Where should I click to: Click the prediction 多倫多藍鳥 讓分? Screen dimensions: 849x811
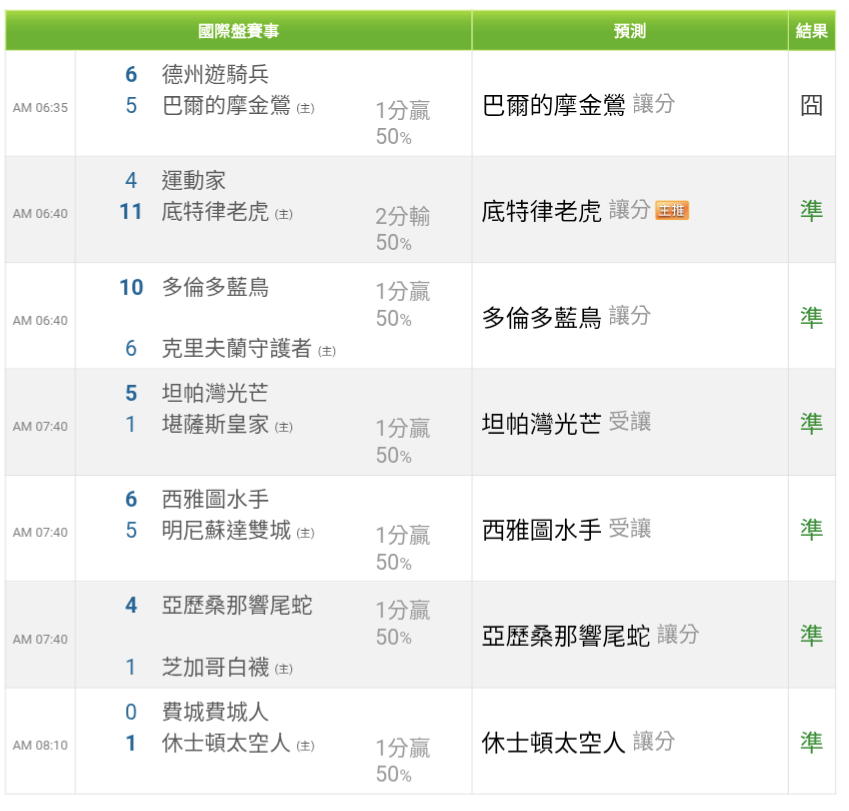566,317
